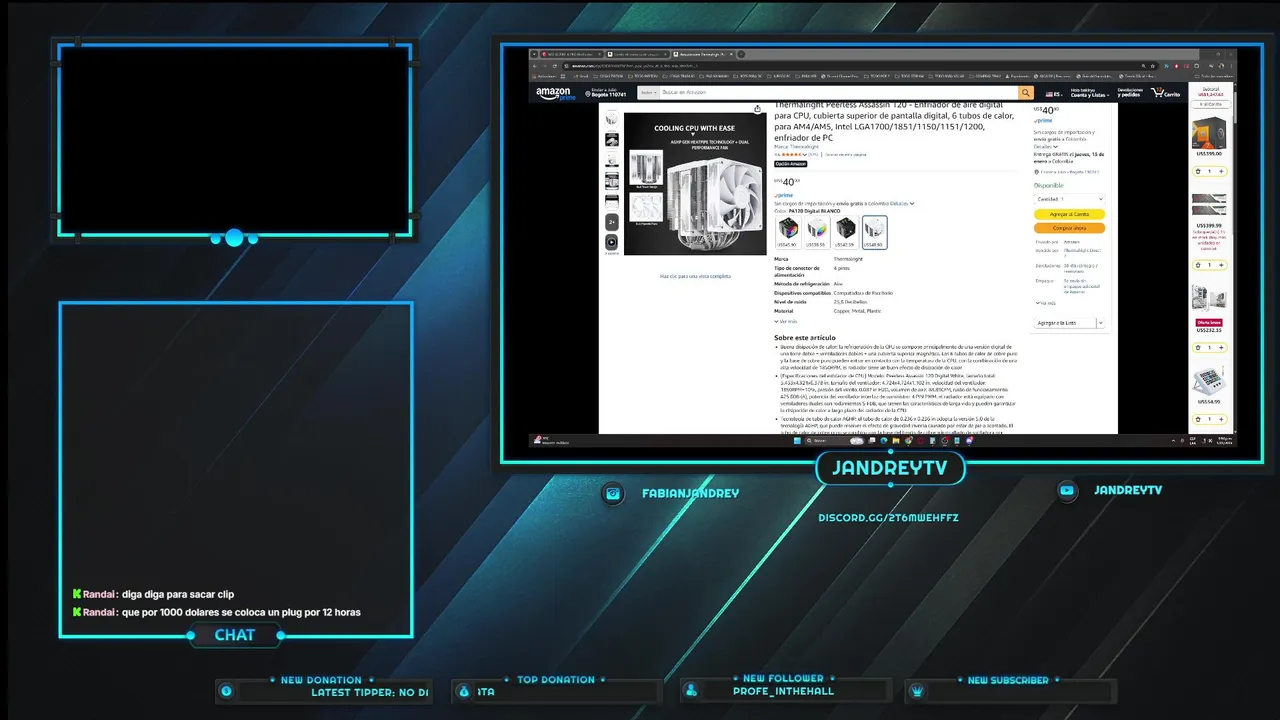Increase quantity of US$232.35 cart item
This screenshot has width=1280, height=720.
click(1221, 346)
